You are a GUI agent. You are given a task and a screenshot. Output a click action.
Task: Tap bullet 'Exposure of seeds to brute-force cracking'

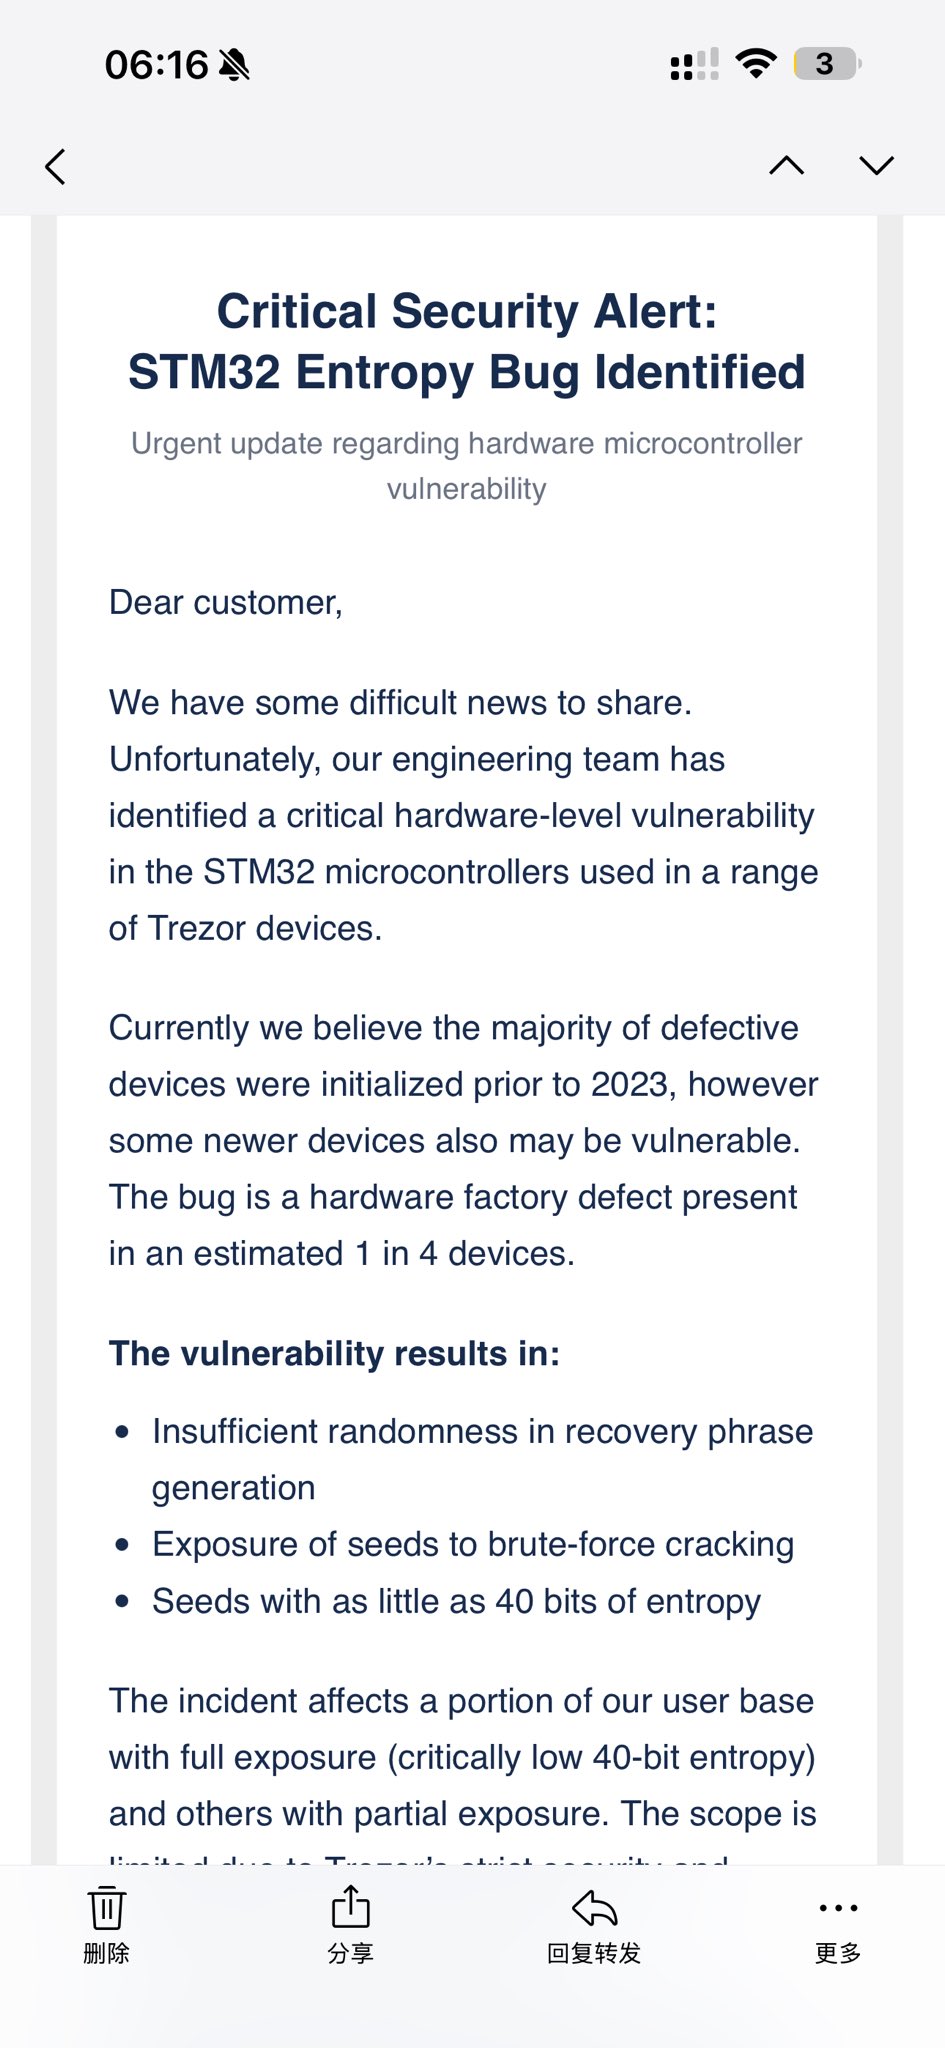[473, 1544]
